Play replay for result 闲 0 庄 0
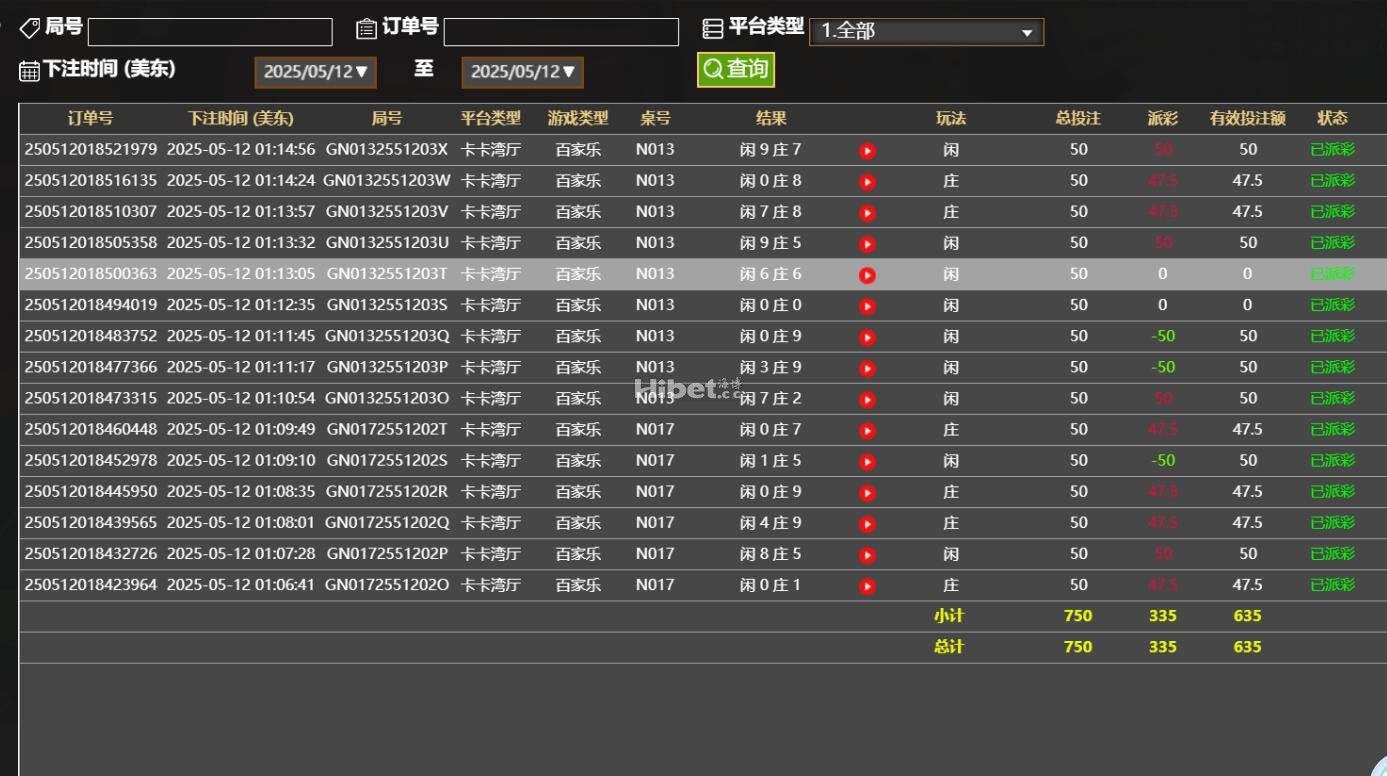The width and height of the screenshot is (1387, 776). coord(867,306)
